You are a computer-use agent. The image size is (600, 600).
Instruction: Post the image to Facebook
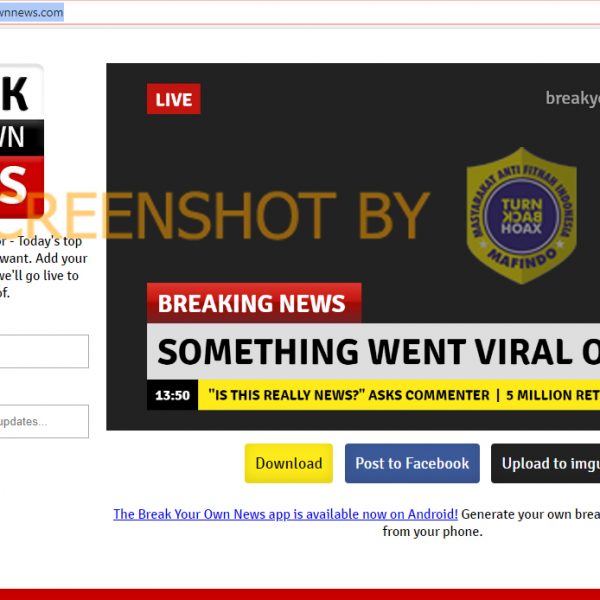tap(412, 463)
